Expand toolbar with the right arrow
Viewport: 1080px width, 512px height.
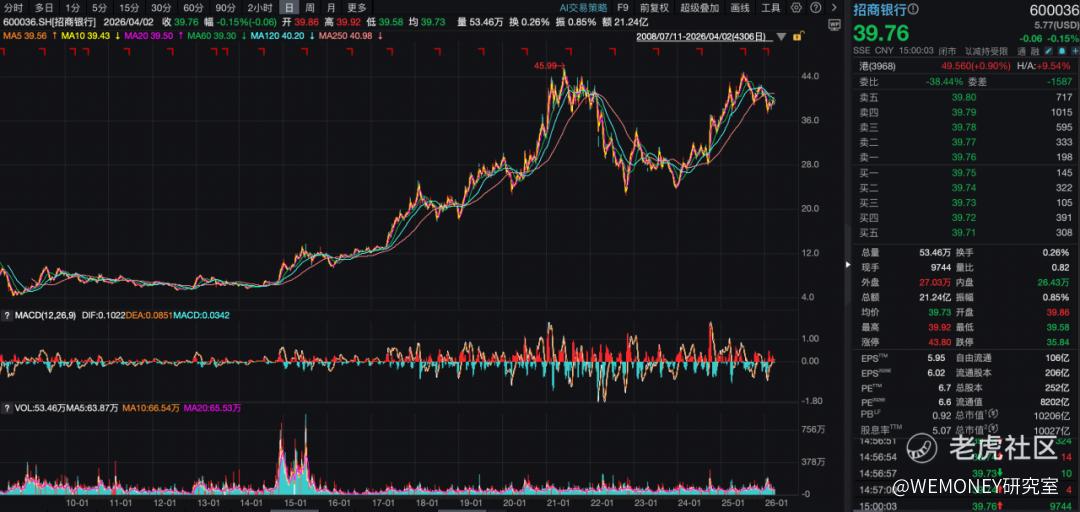(x=834, y=8)
